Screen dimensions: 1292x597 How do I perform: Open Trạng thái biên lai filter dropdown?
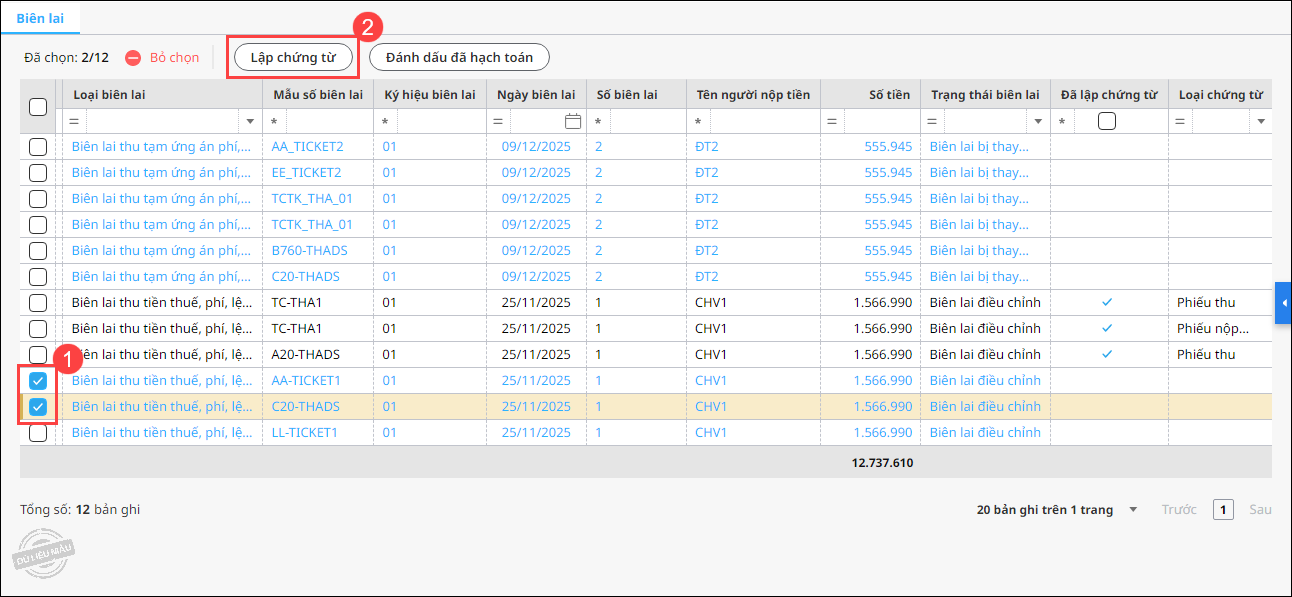(x=1037, y=121)
